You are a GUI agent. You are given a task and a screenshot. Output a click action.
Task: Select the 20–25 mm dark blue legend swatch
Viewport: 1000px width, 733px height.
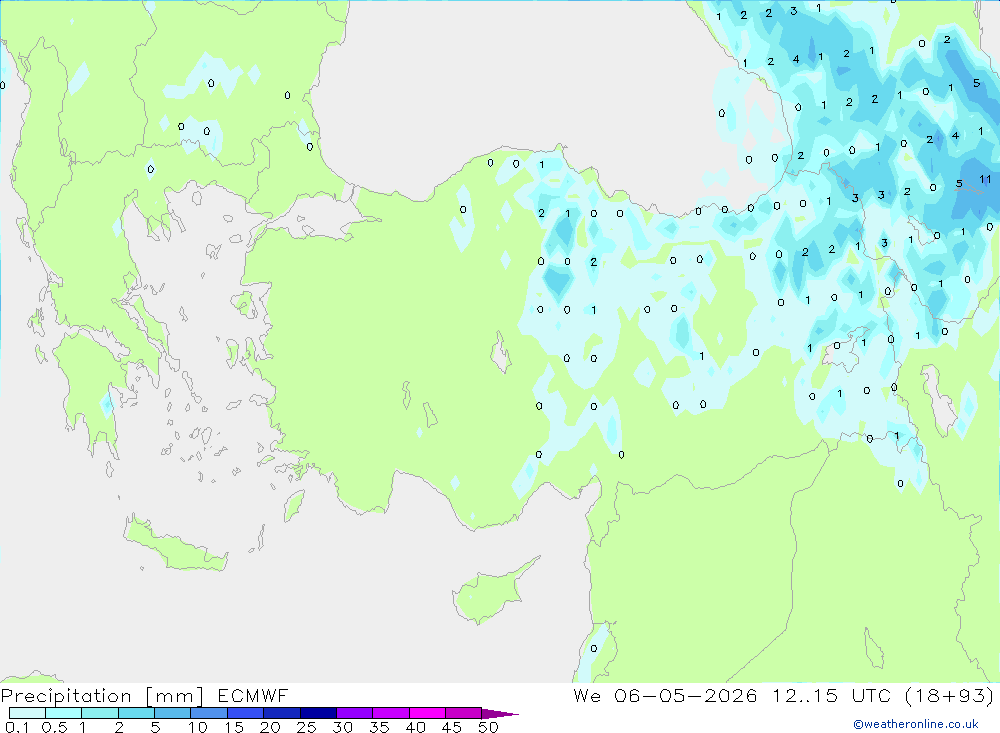click(x=281, y=713)
